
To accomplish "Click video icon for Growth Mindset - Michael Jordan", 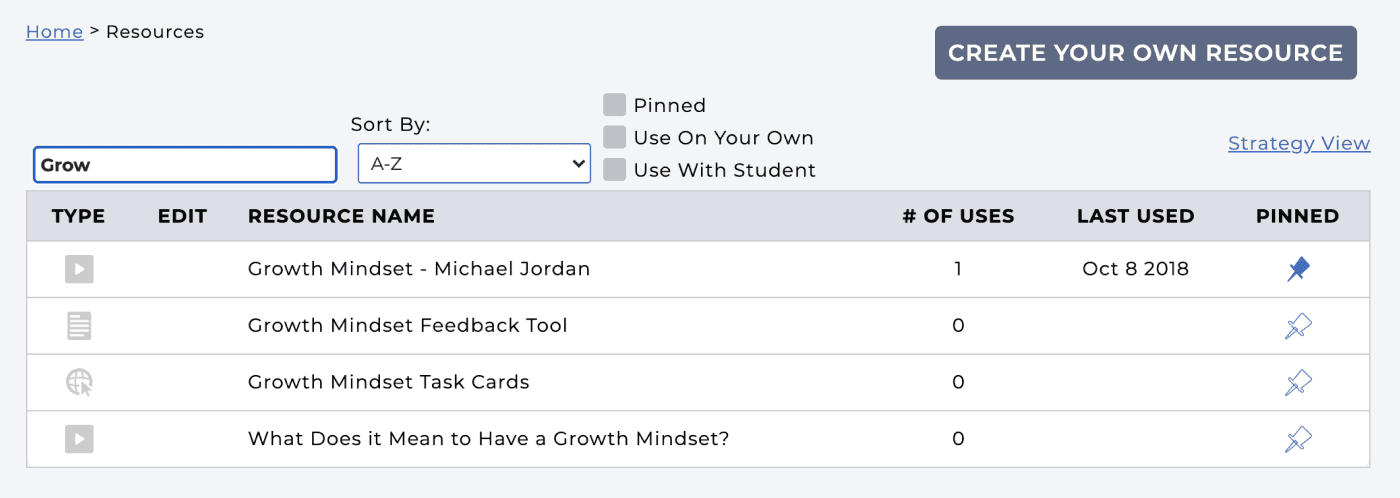I will tap(79, 269).
